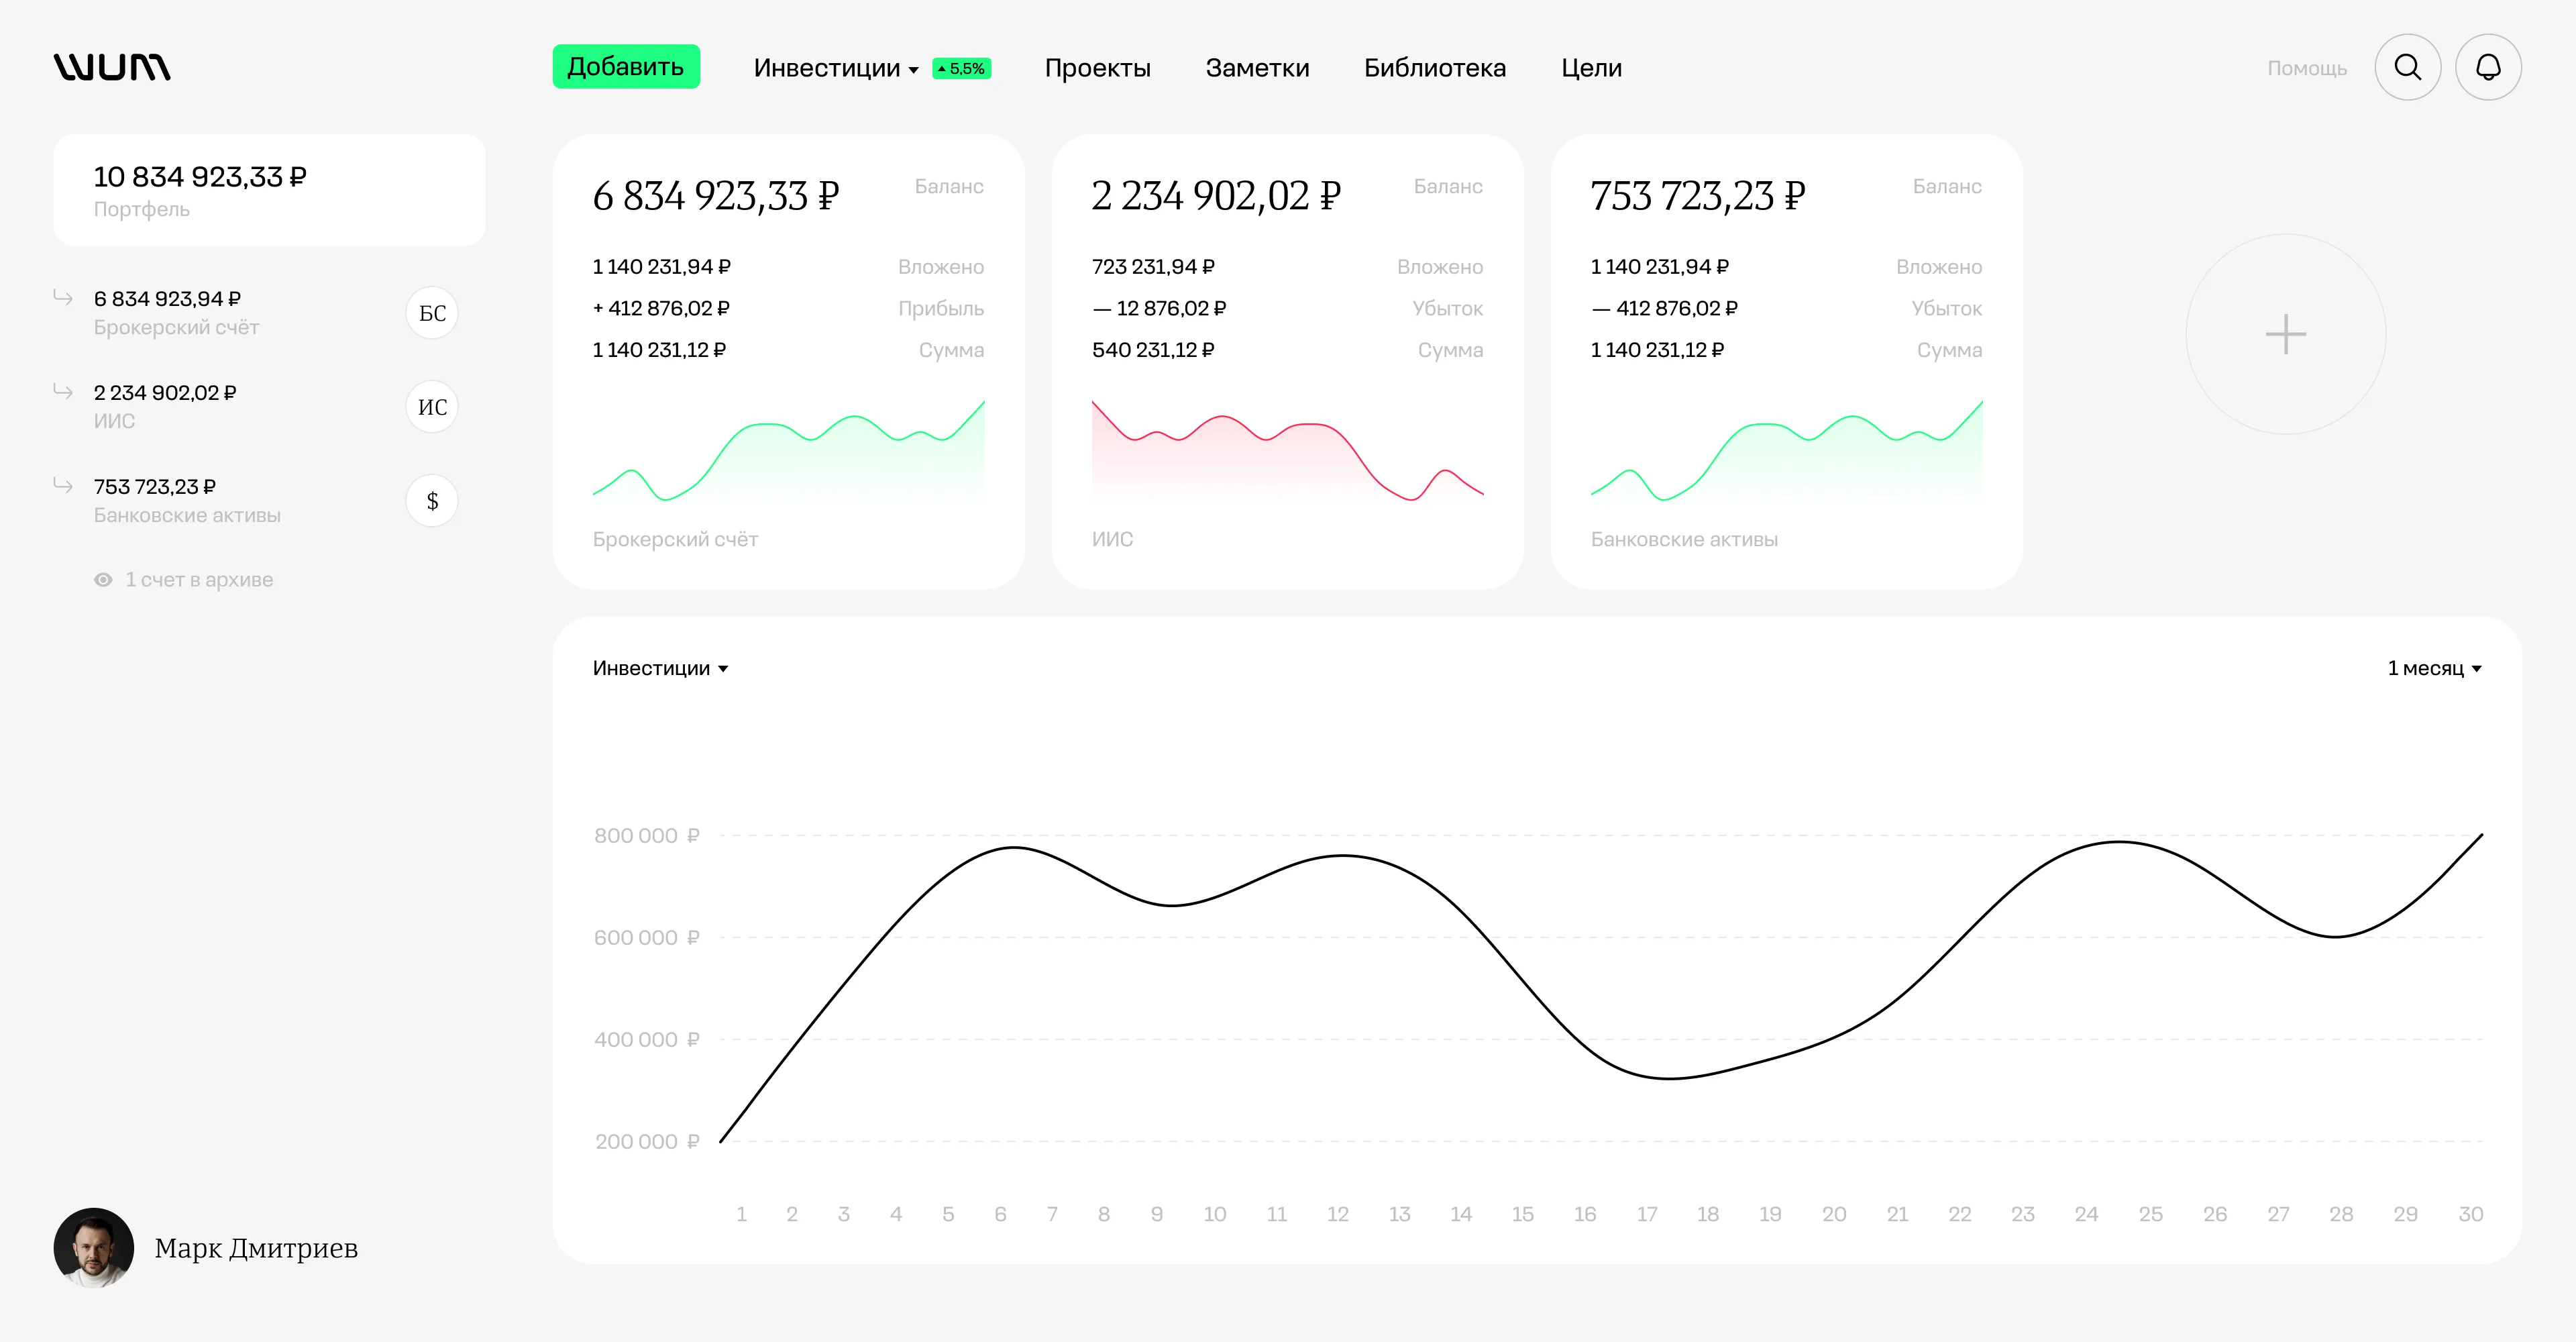Image resolution: width=2576 pixels, height=1342 pixels.
Task: Click the 6 834 923,33 ₽ balance heading
Action: [x=715, y=196]
